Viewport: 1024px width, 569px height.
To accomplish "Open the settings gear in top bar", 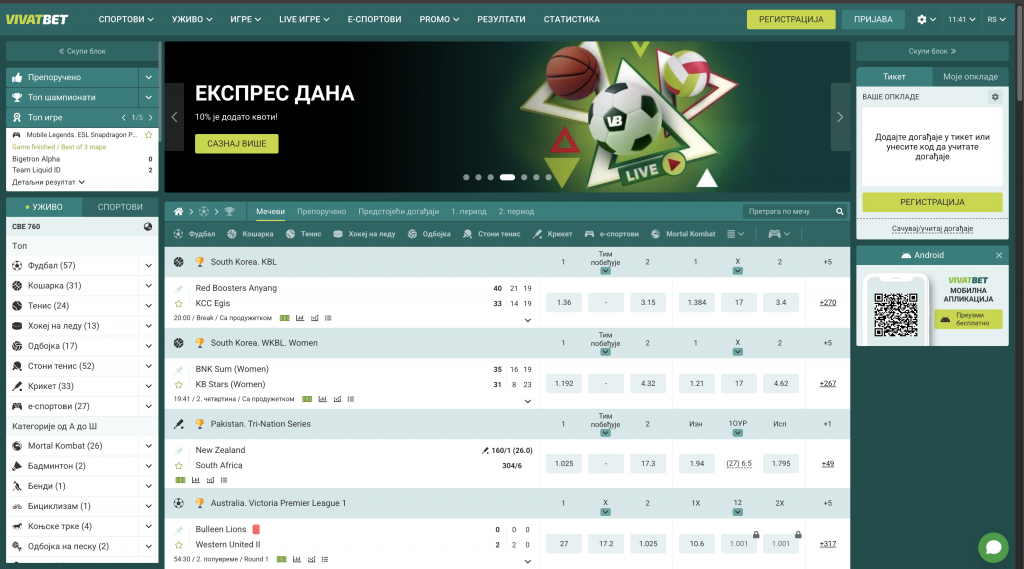I will pos(921,20).
